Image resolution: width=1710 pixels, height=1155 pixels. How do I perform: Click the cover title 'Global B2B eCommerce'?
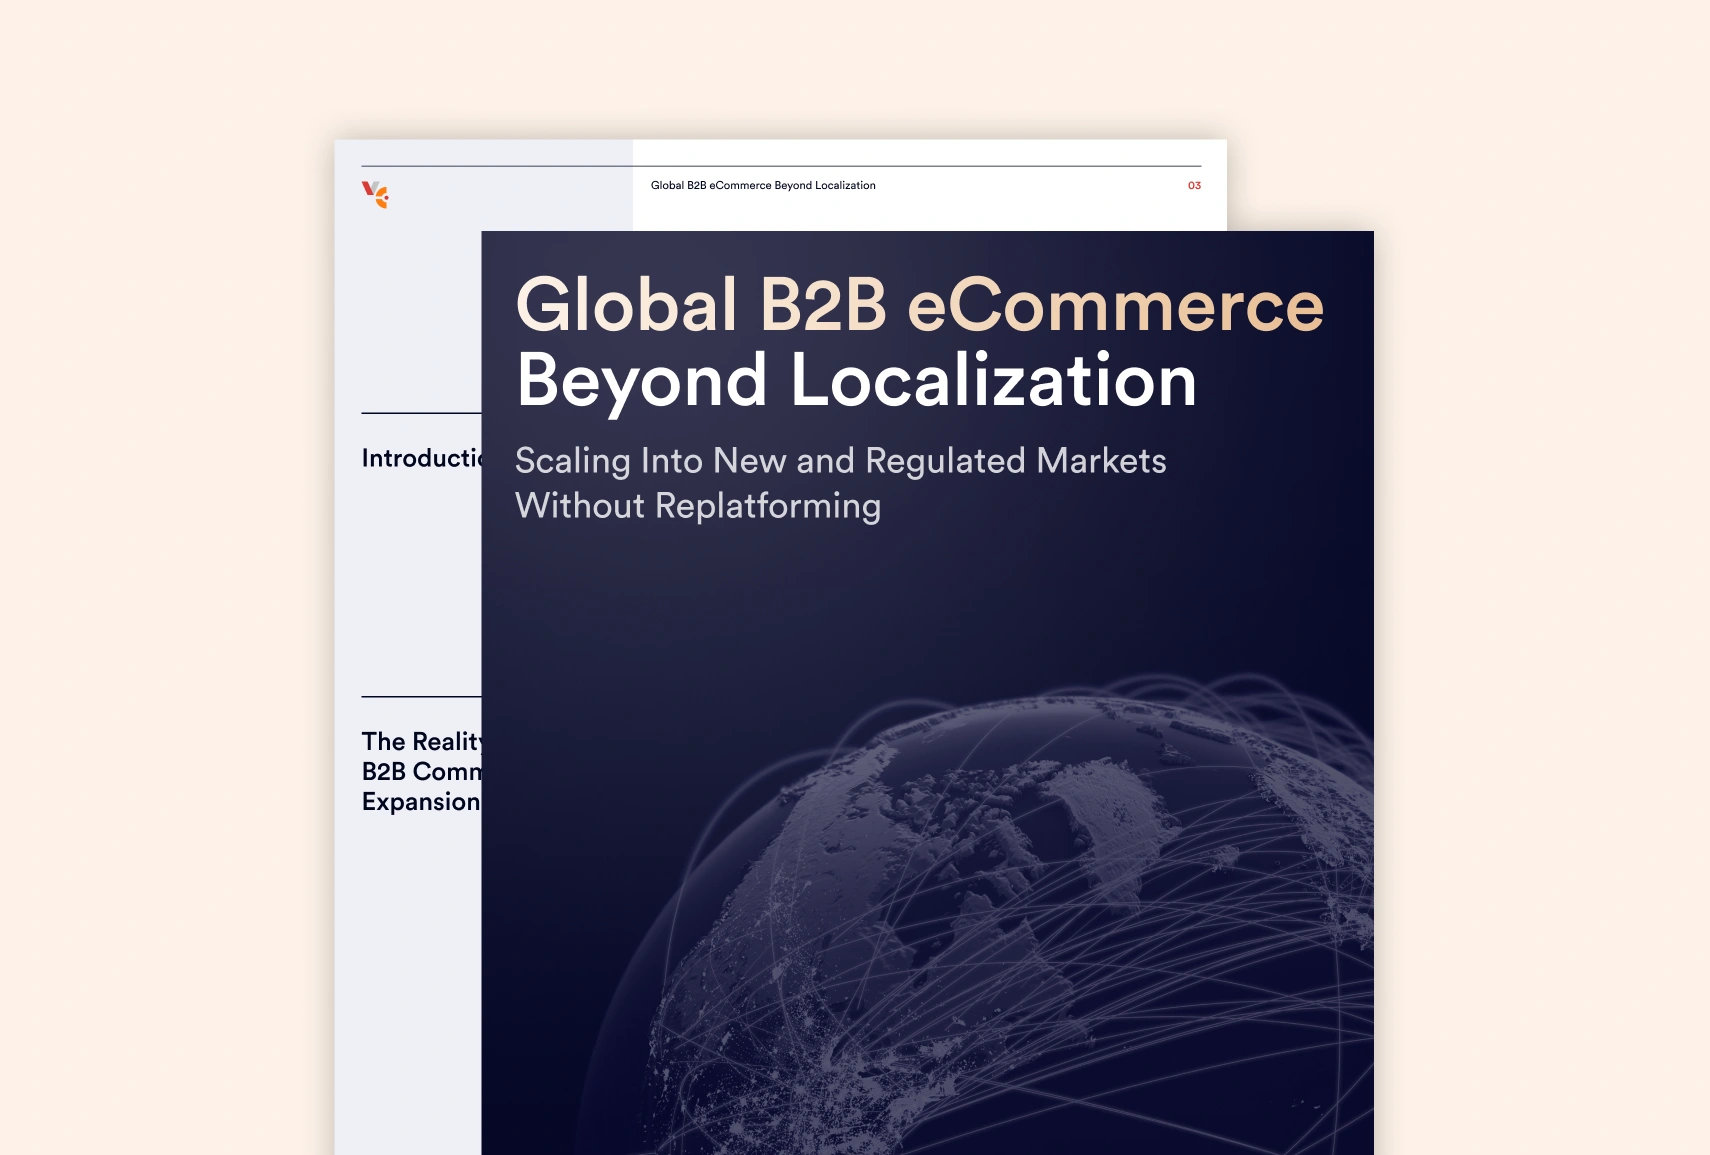(x=920, y=304)
